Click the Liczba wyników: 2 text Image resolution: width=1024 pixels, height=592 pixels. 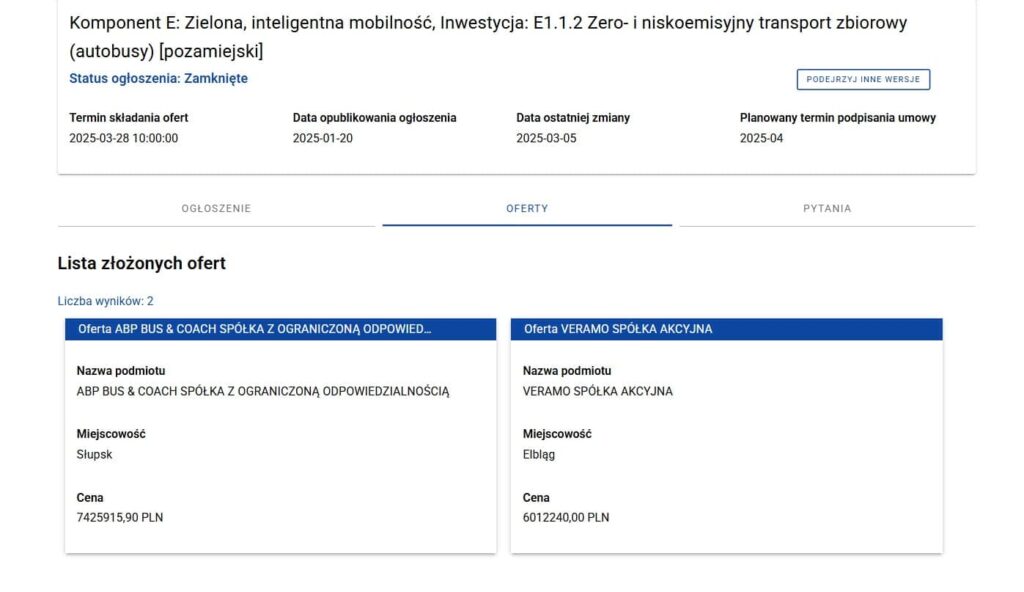coord(105,301)
